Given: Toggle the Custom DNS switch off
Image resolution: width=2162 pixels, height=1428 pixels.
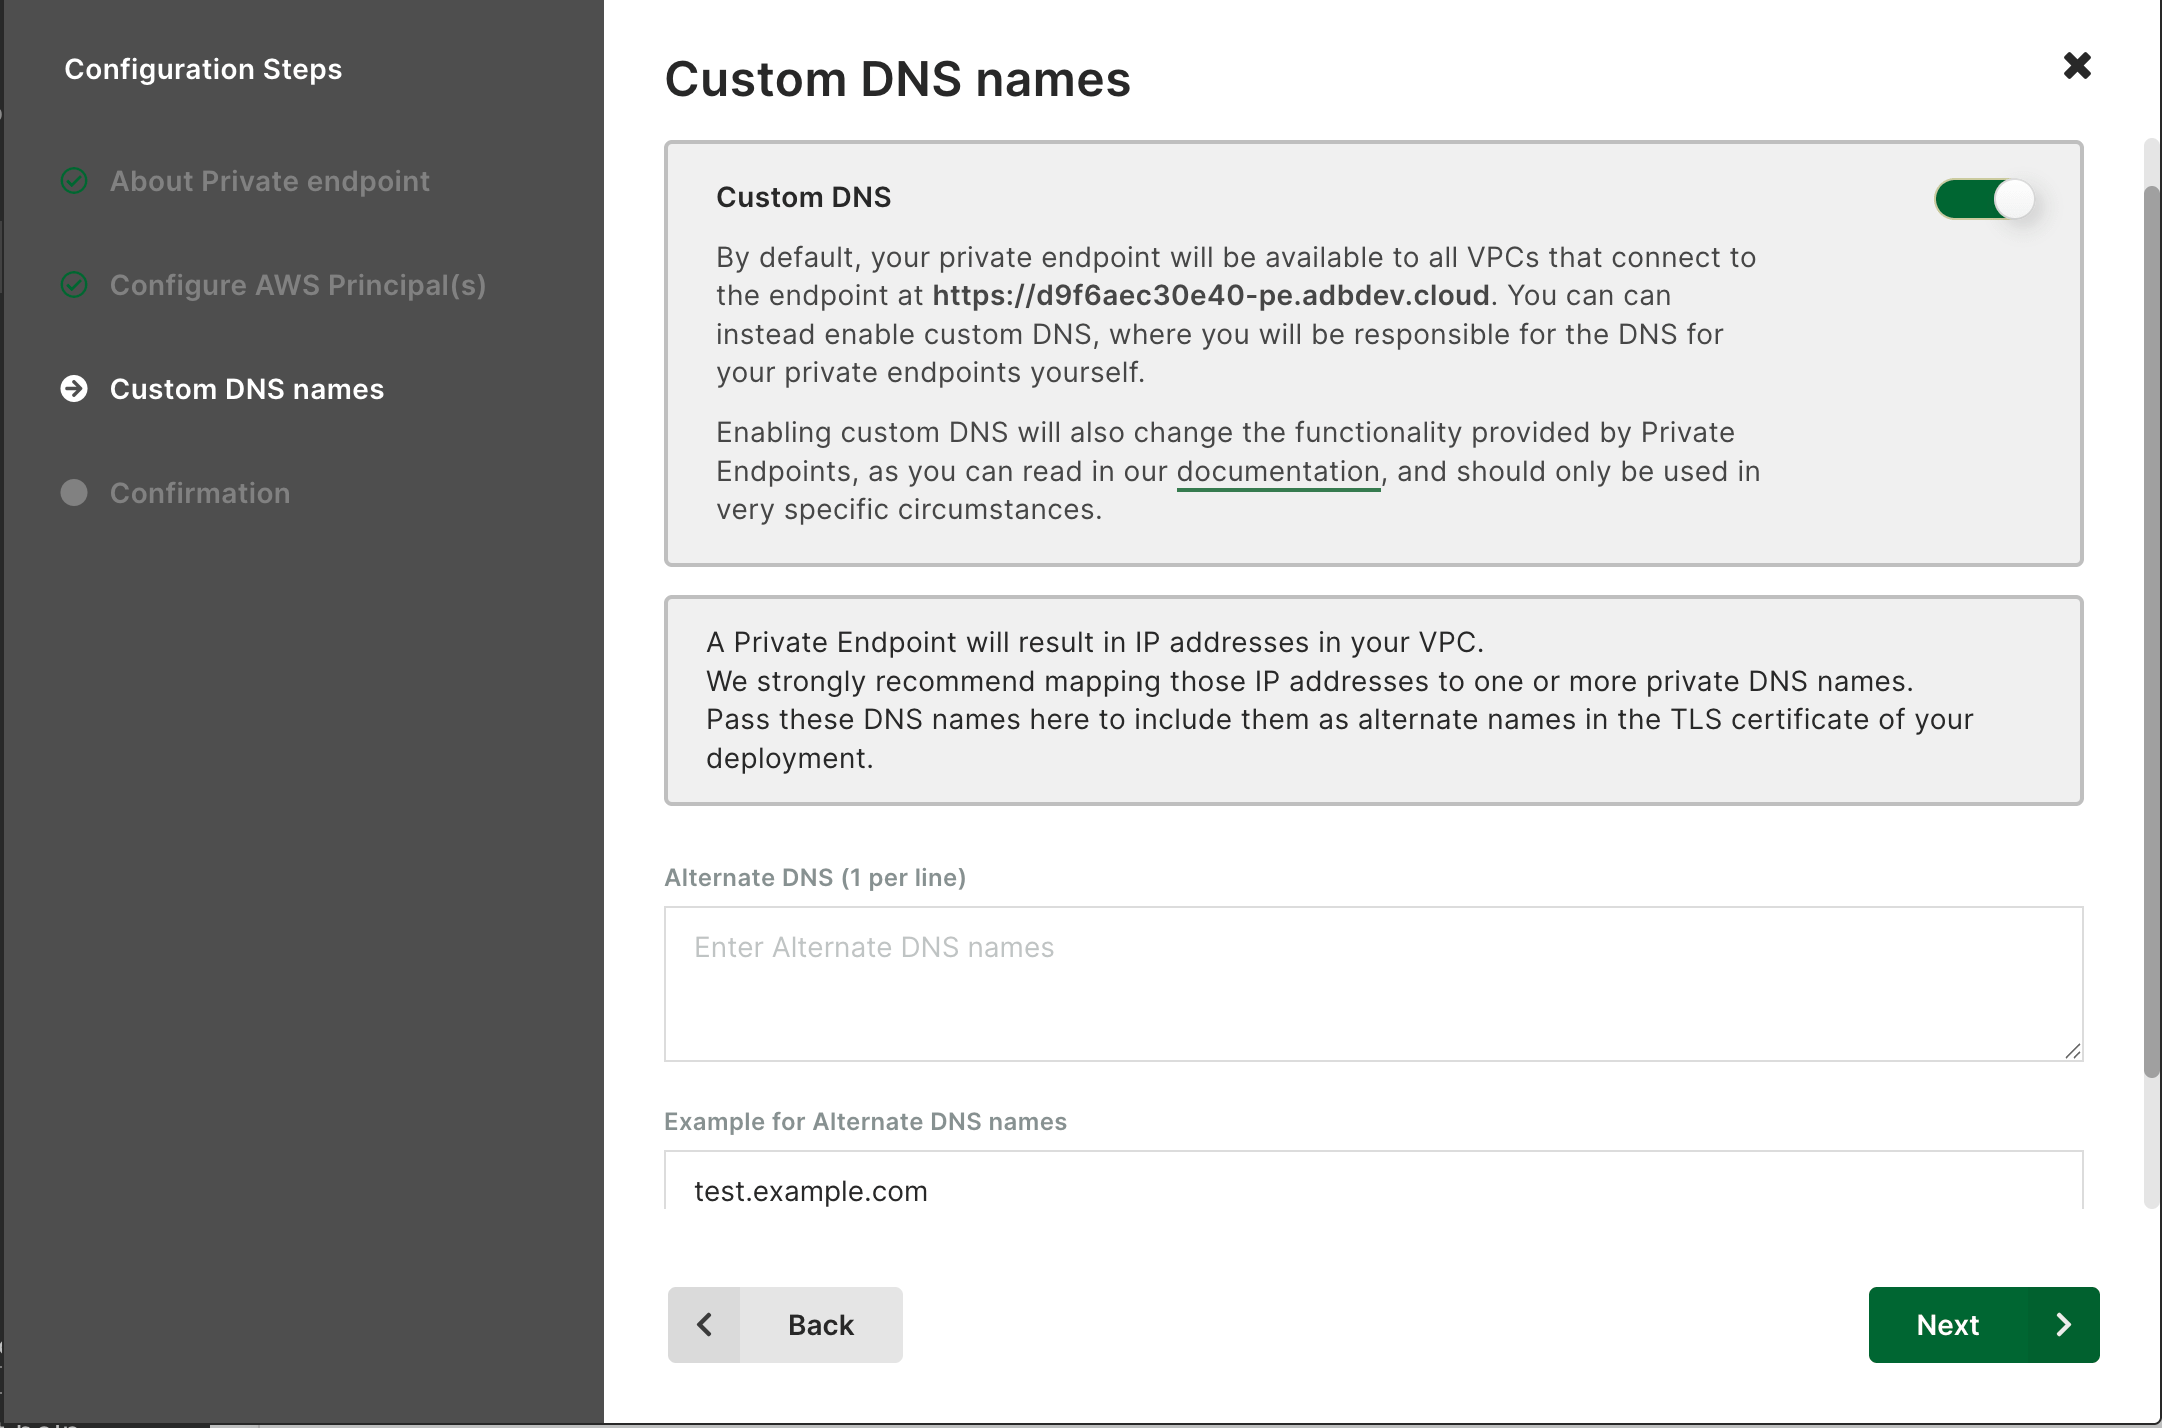Looking at the screenshot, I should coord(1985,199).
